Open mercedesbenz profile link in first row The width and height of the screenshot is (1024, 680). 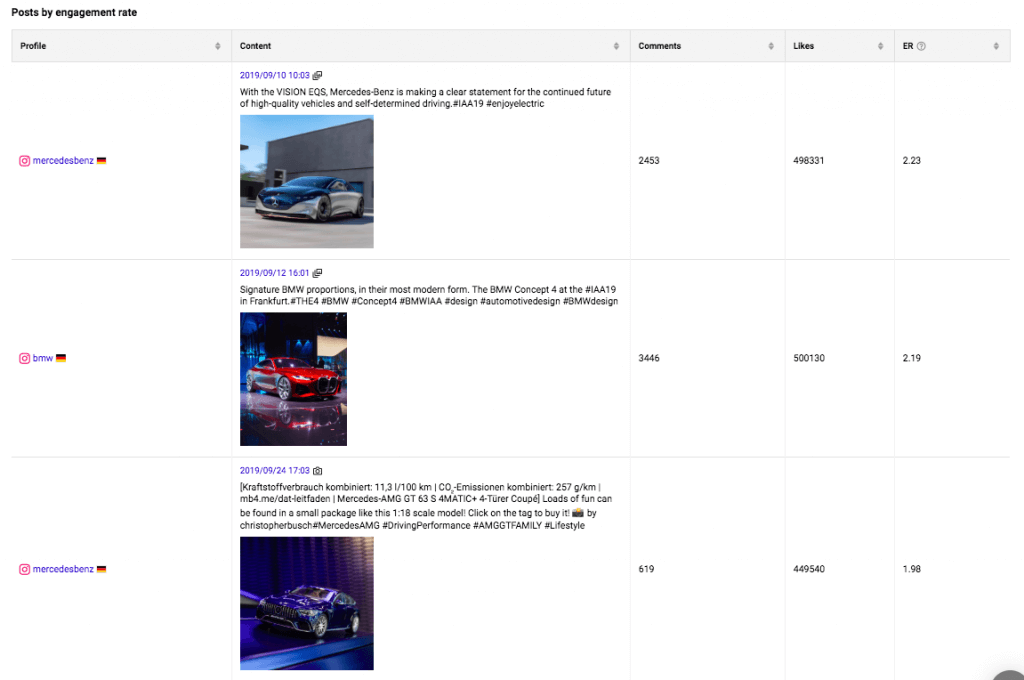[x=63, y=161]
